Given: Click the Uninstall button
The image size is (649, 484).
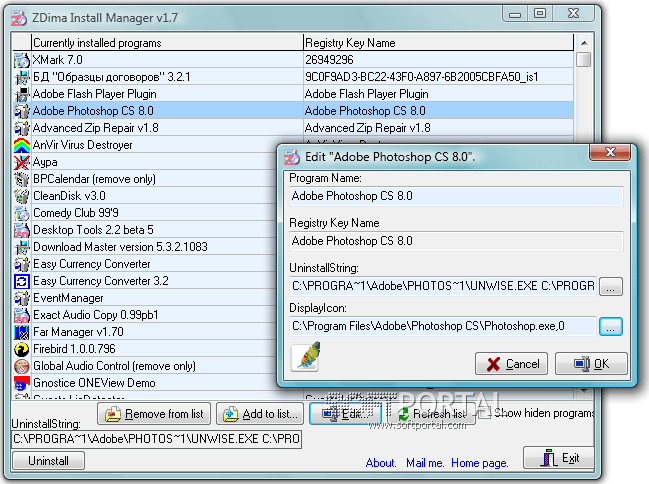Looking at the screenshot, I should [x=48, y=460].
